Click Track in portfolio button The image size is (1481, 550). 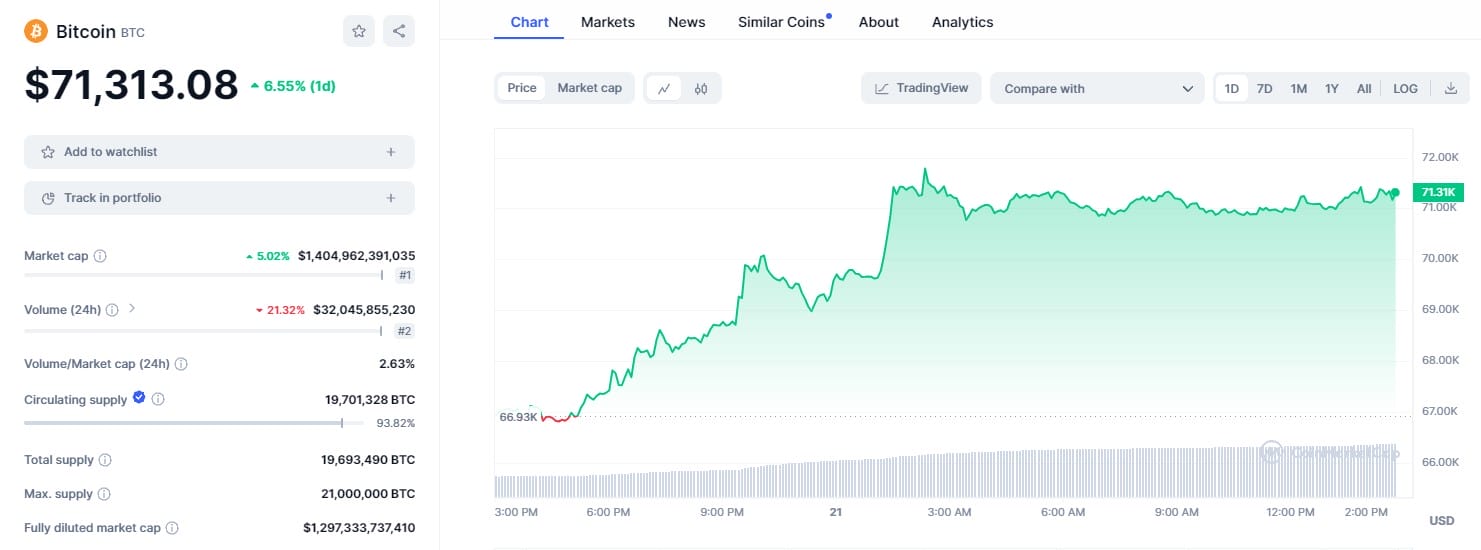219,198
